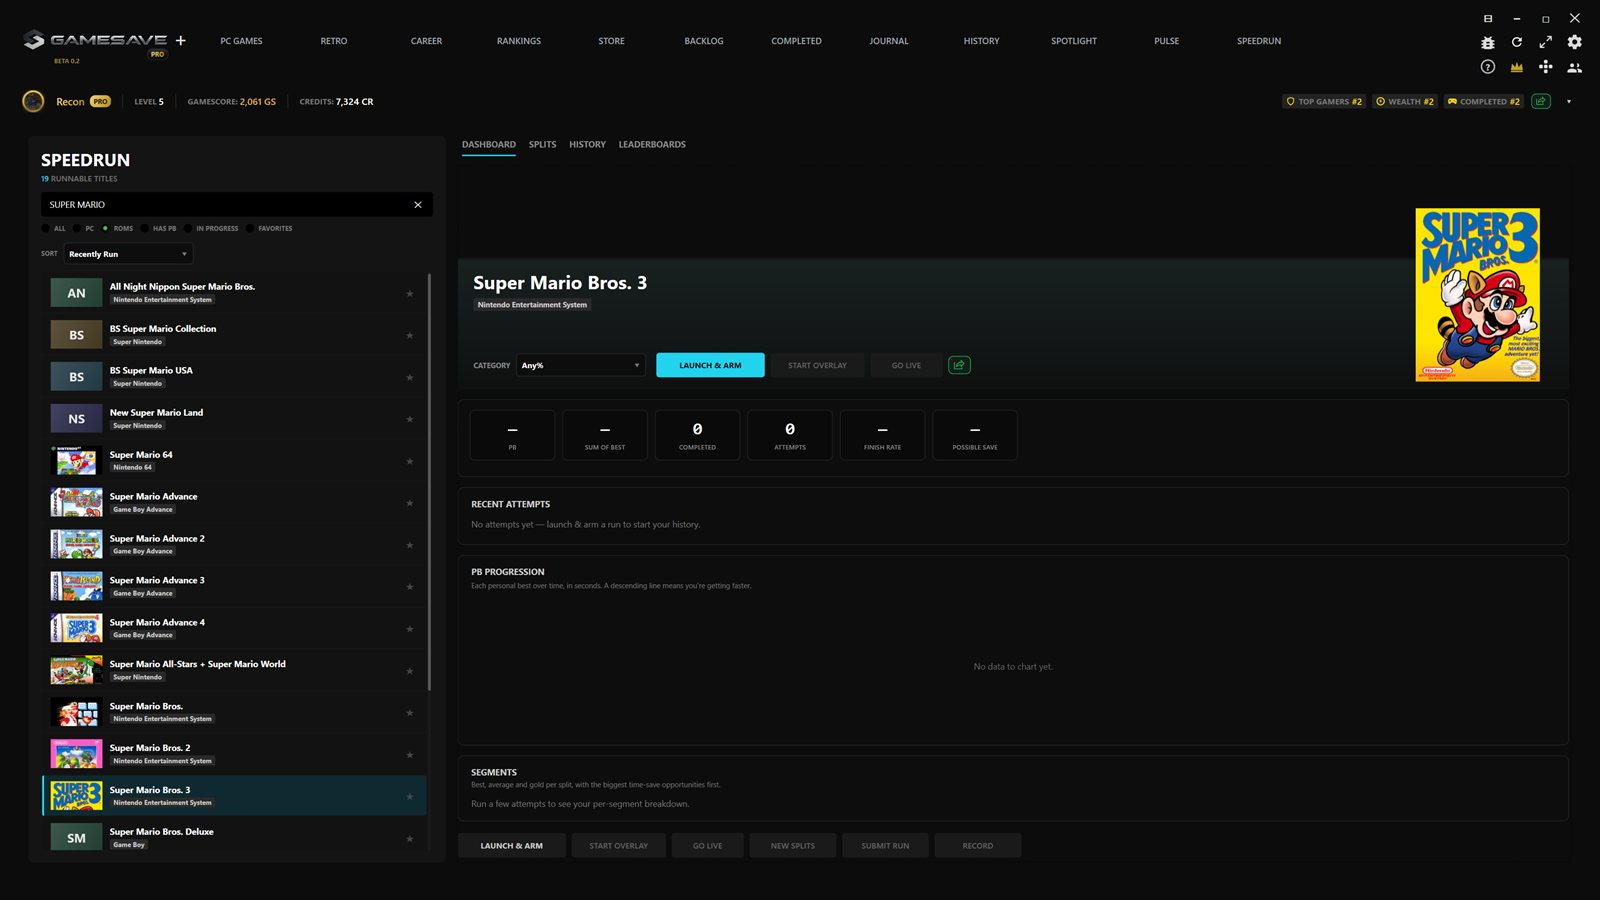Open the friends people icon
Image resolution: width=1600 pixels, height=900 pixels.
pyautogui.click(x=1575, y=68)
